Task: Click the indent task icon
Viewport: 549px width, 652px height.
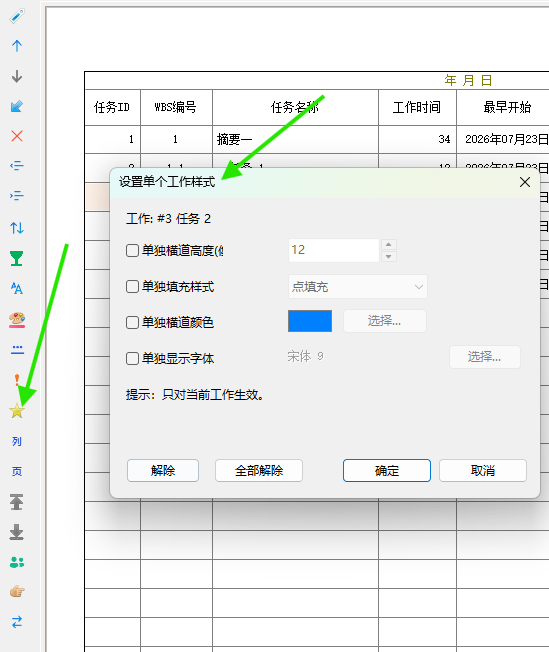Action: pos(17,195)
